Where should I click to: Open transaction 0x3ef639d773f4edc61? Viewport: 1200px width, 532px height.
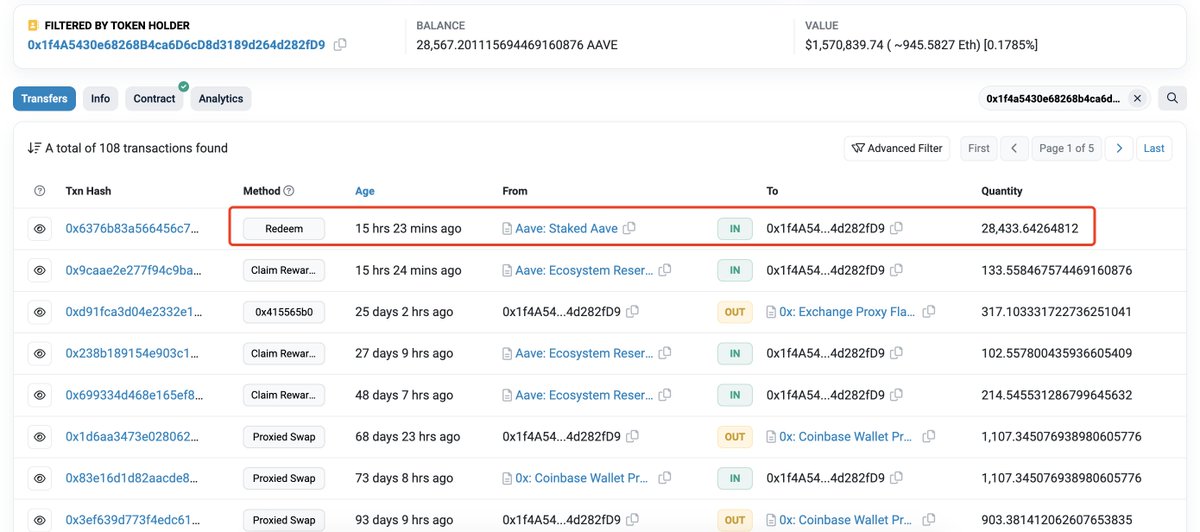coord(133,520)
